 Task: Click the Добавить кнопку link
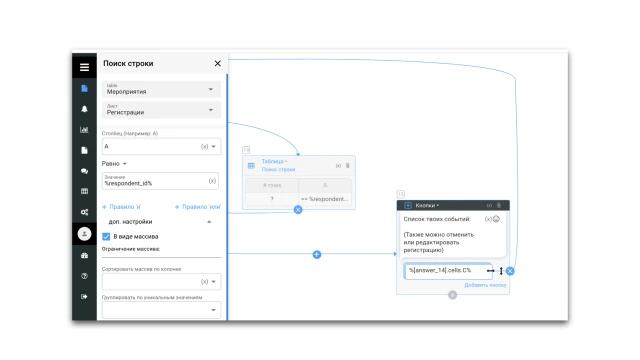click(x=485, y=285)
